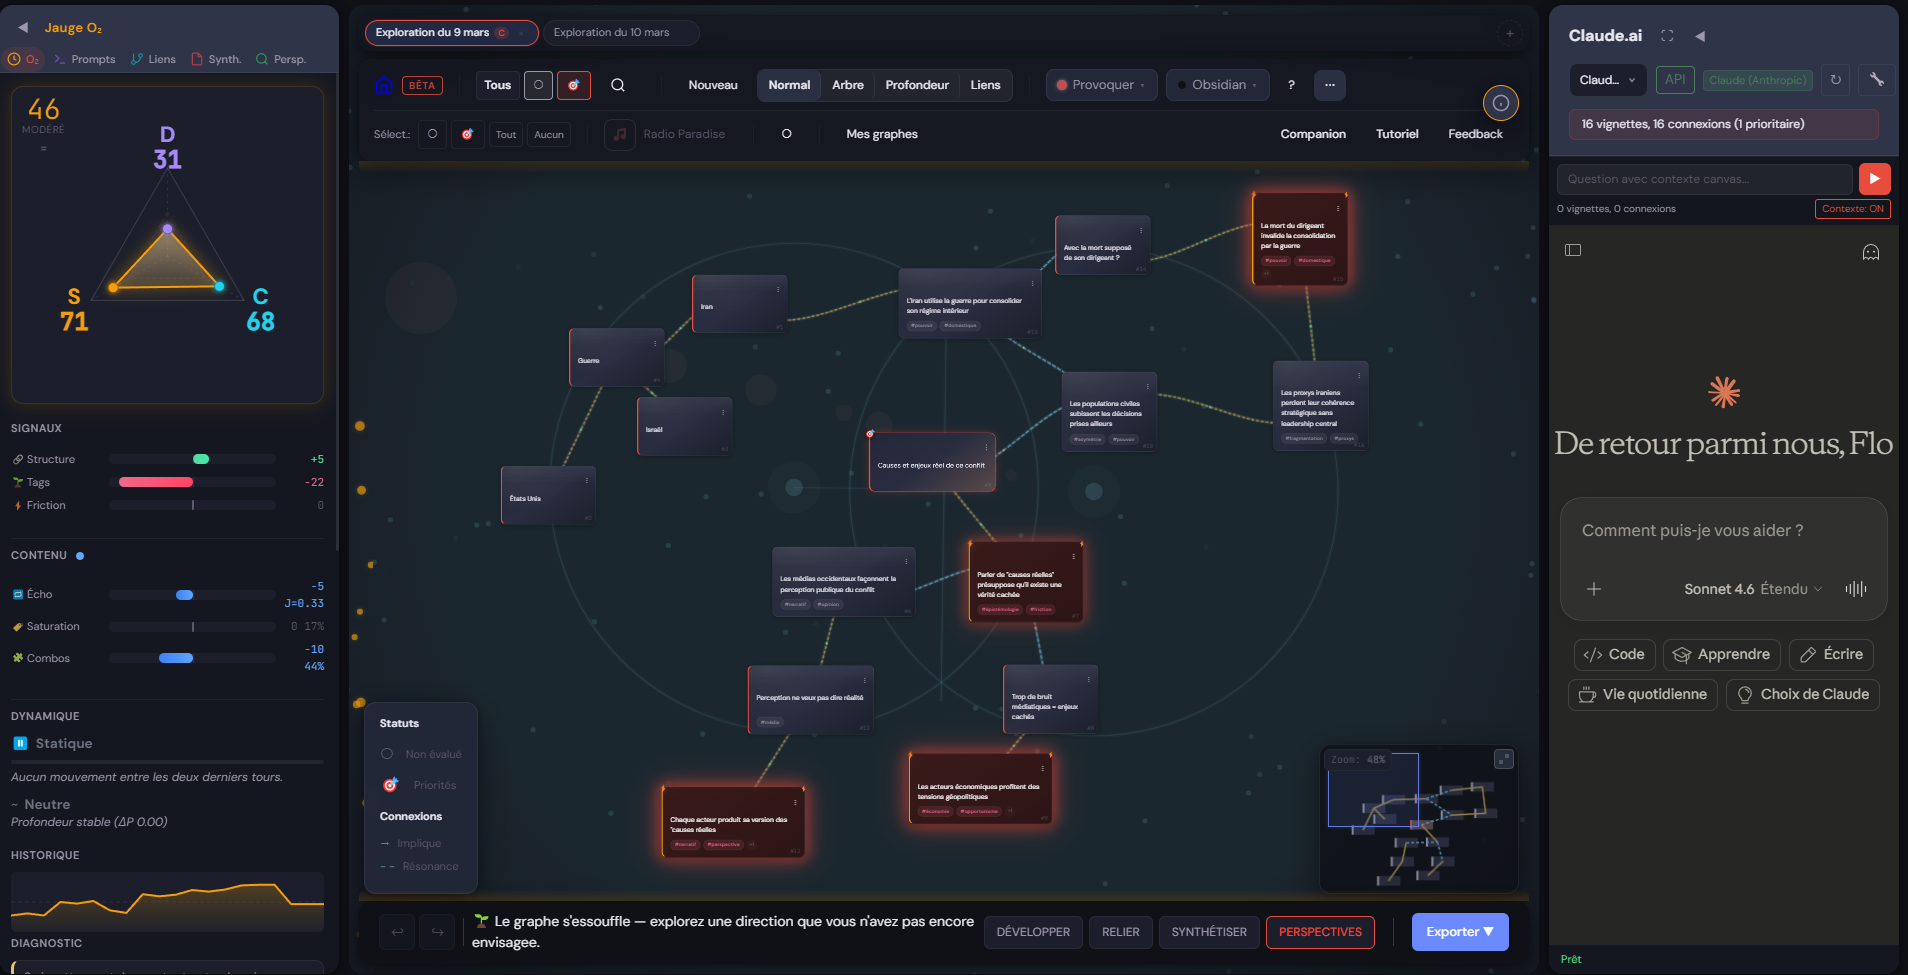Select the Arbre view mode

[x=847, y=85]
